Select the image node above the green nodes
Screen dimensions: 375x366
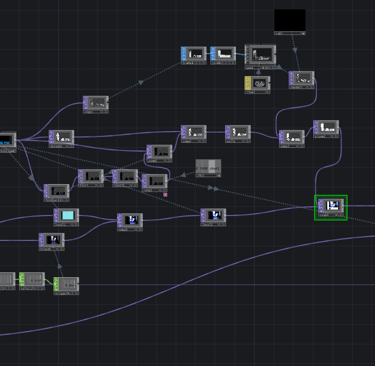pyautogui.click(x=51, y=242)
